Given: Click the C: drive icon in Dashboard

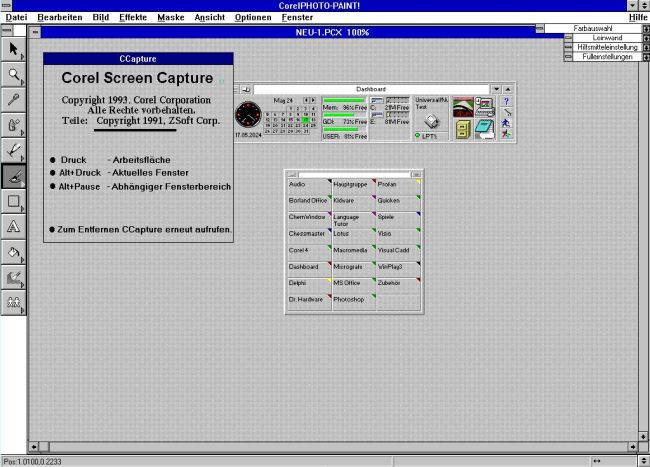Looking at the screenshot, I should click(376, 101).
